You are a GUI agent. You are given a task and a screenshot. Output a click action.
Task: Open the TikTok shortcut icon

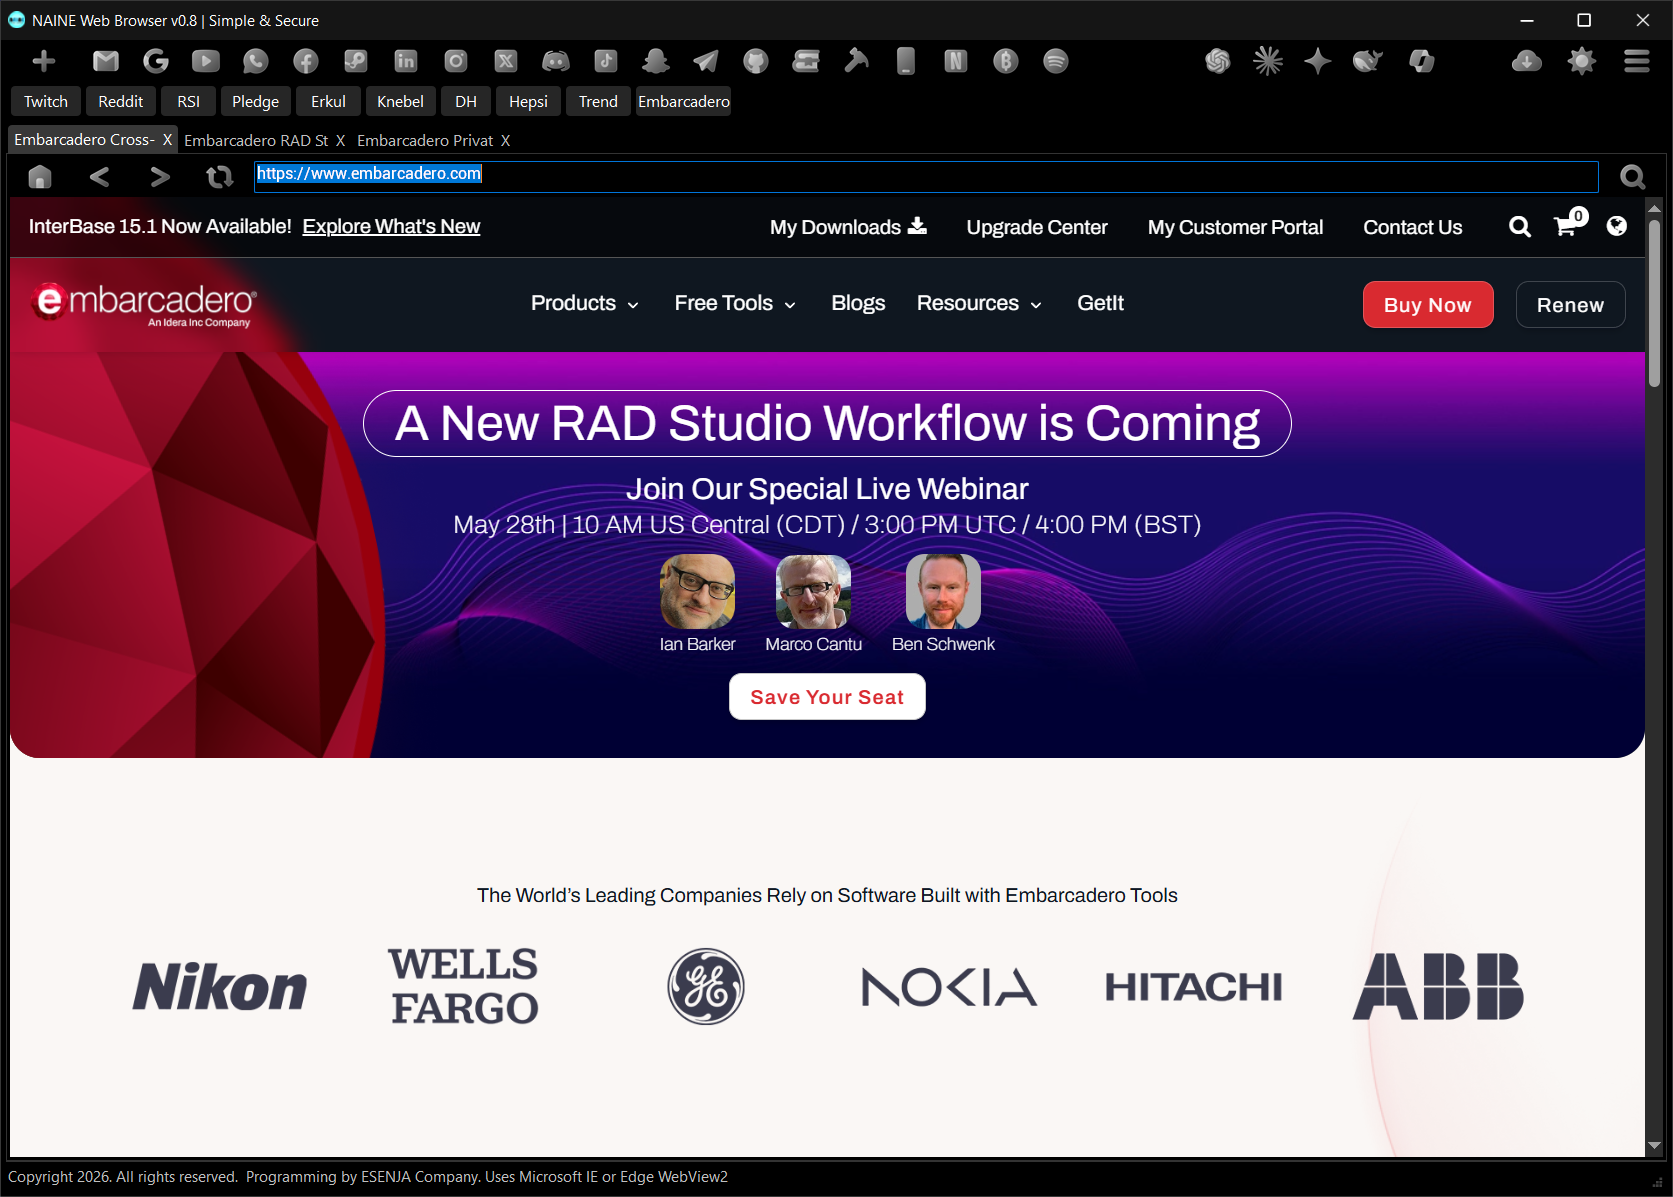point(606,61)
